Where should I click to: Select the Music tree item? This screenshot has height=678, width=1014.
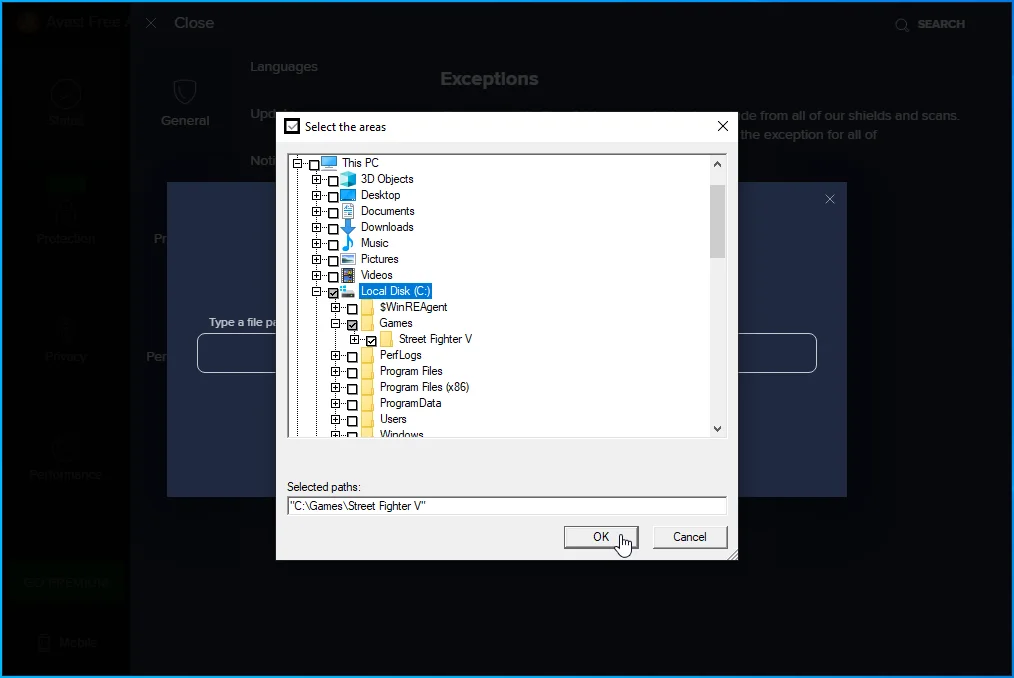coord(374,243)
